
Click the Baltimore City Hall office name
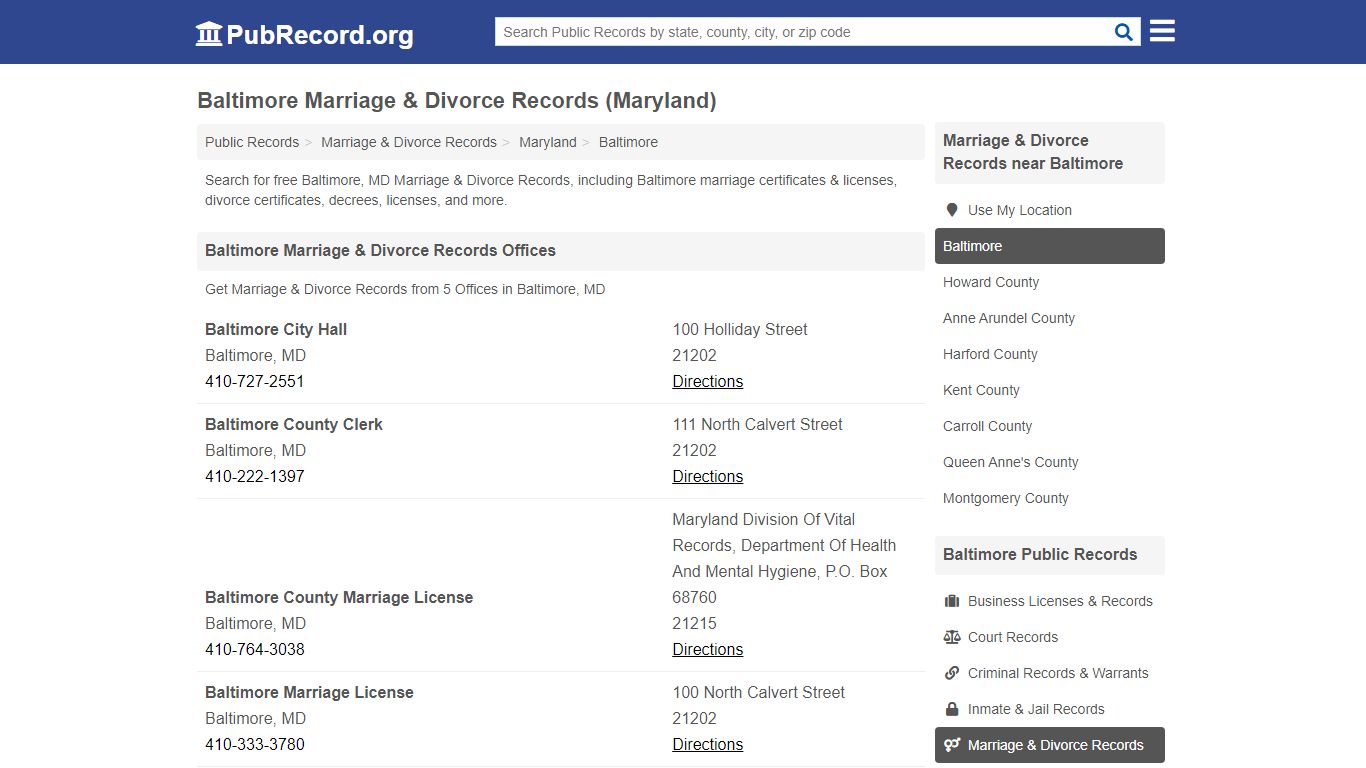point(276,329)
